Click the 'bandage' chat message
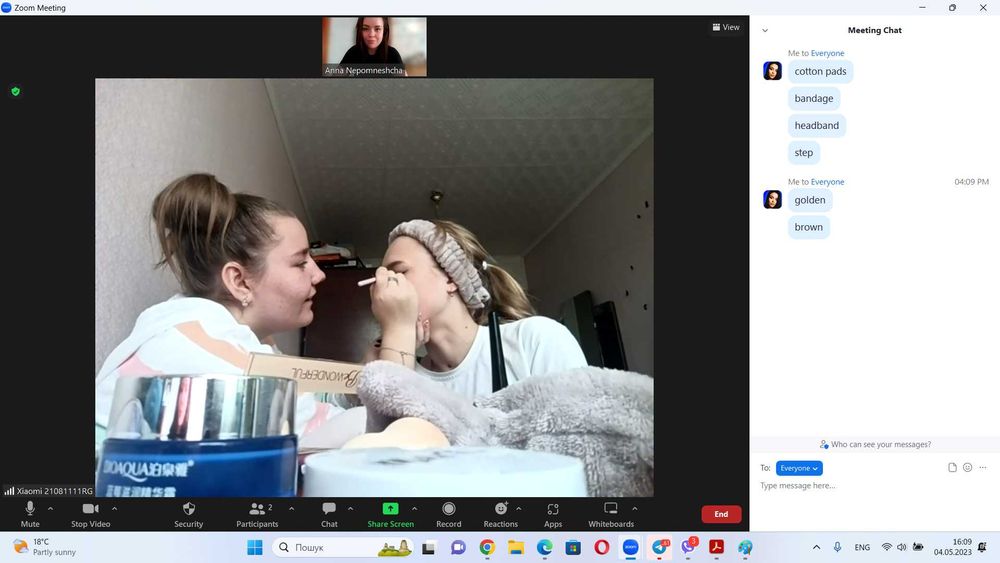The image size is (1000, 563). click(x=814, y=98)
